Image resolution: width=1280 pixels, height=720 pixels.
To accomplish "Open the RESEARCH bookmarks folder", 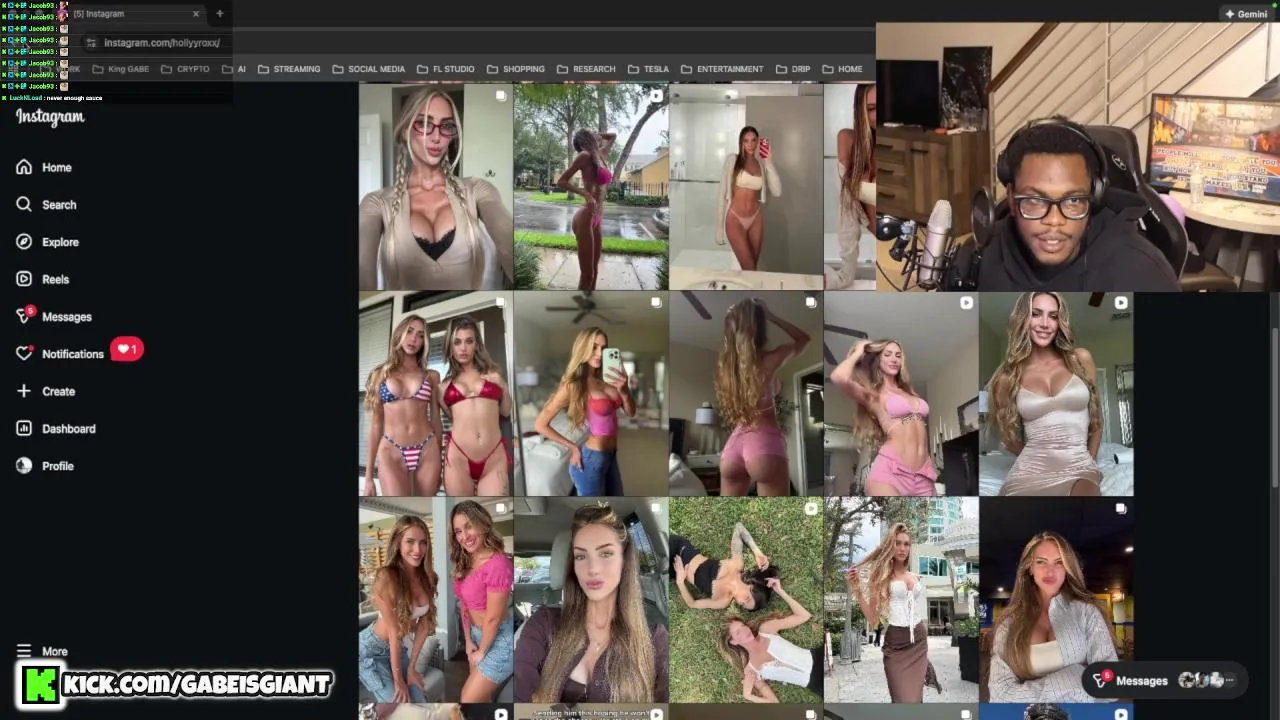I will (586, 69).
